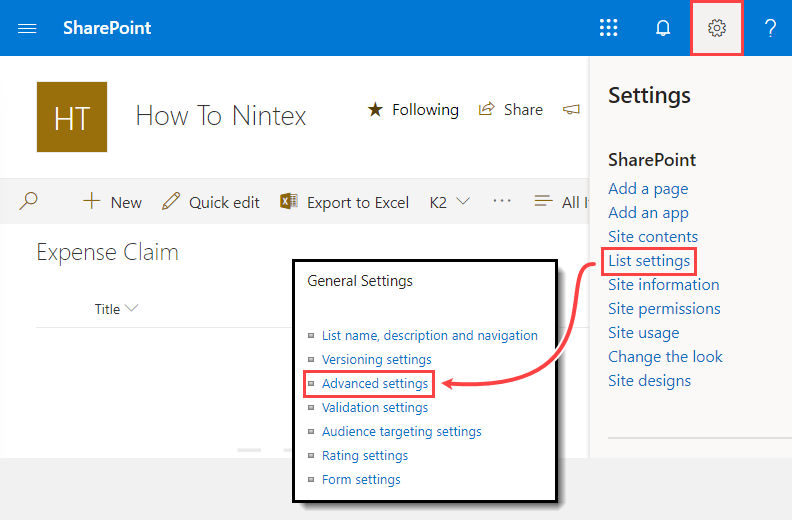Open Validation settings link
Image resolution: width=792 pixels, height=520 pixels.
375,407
